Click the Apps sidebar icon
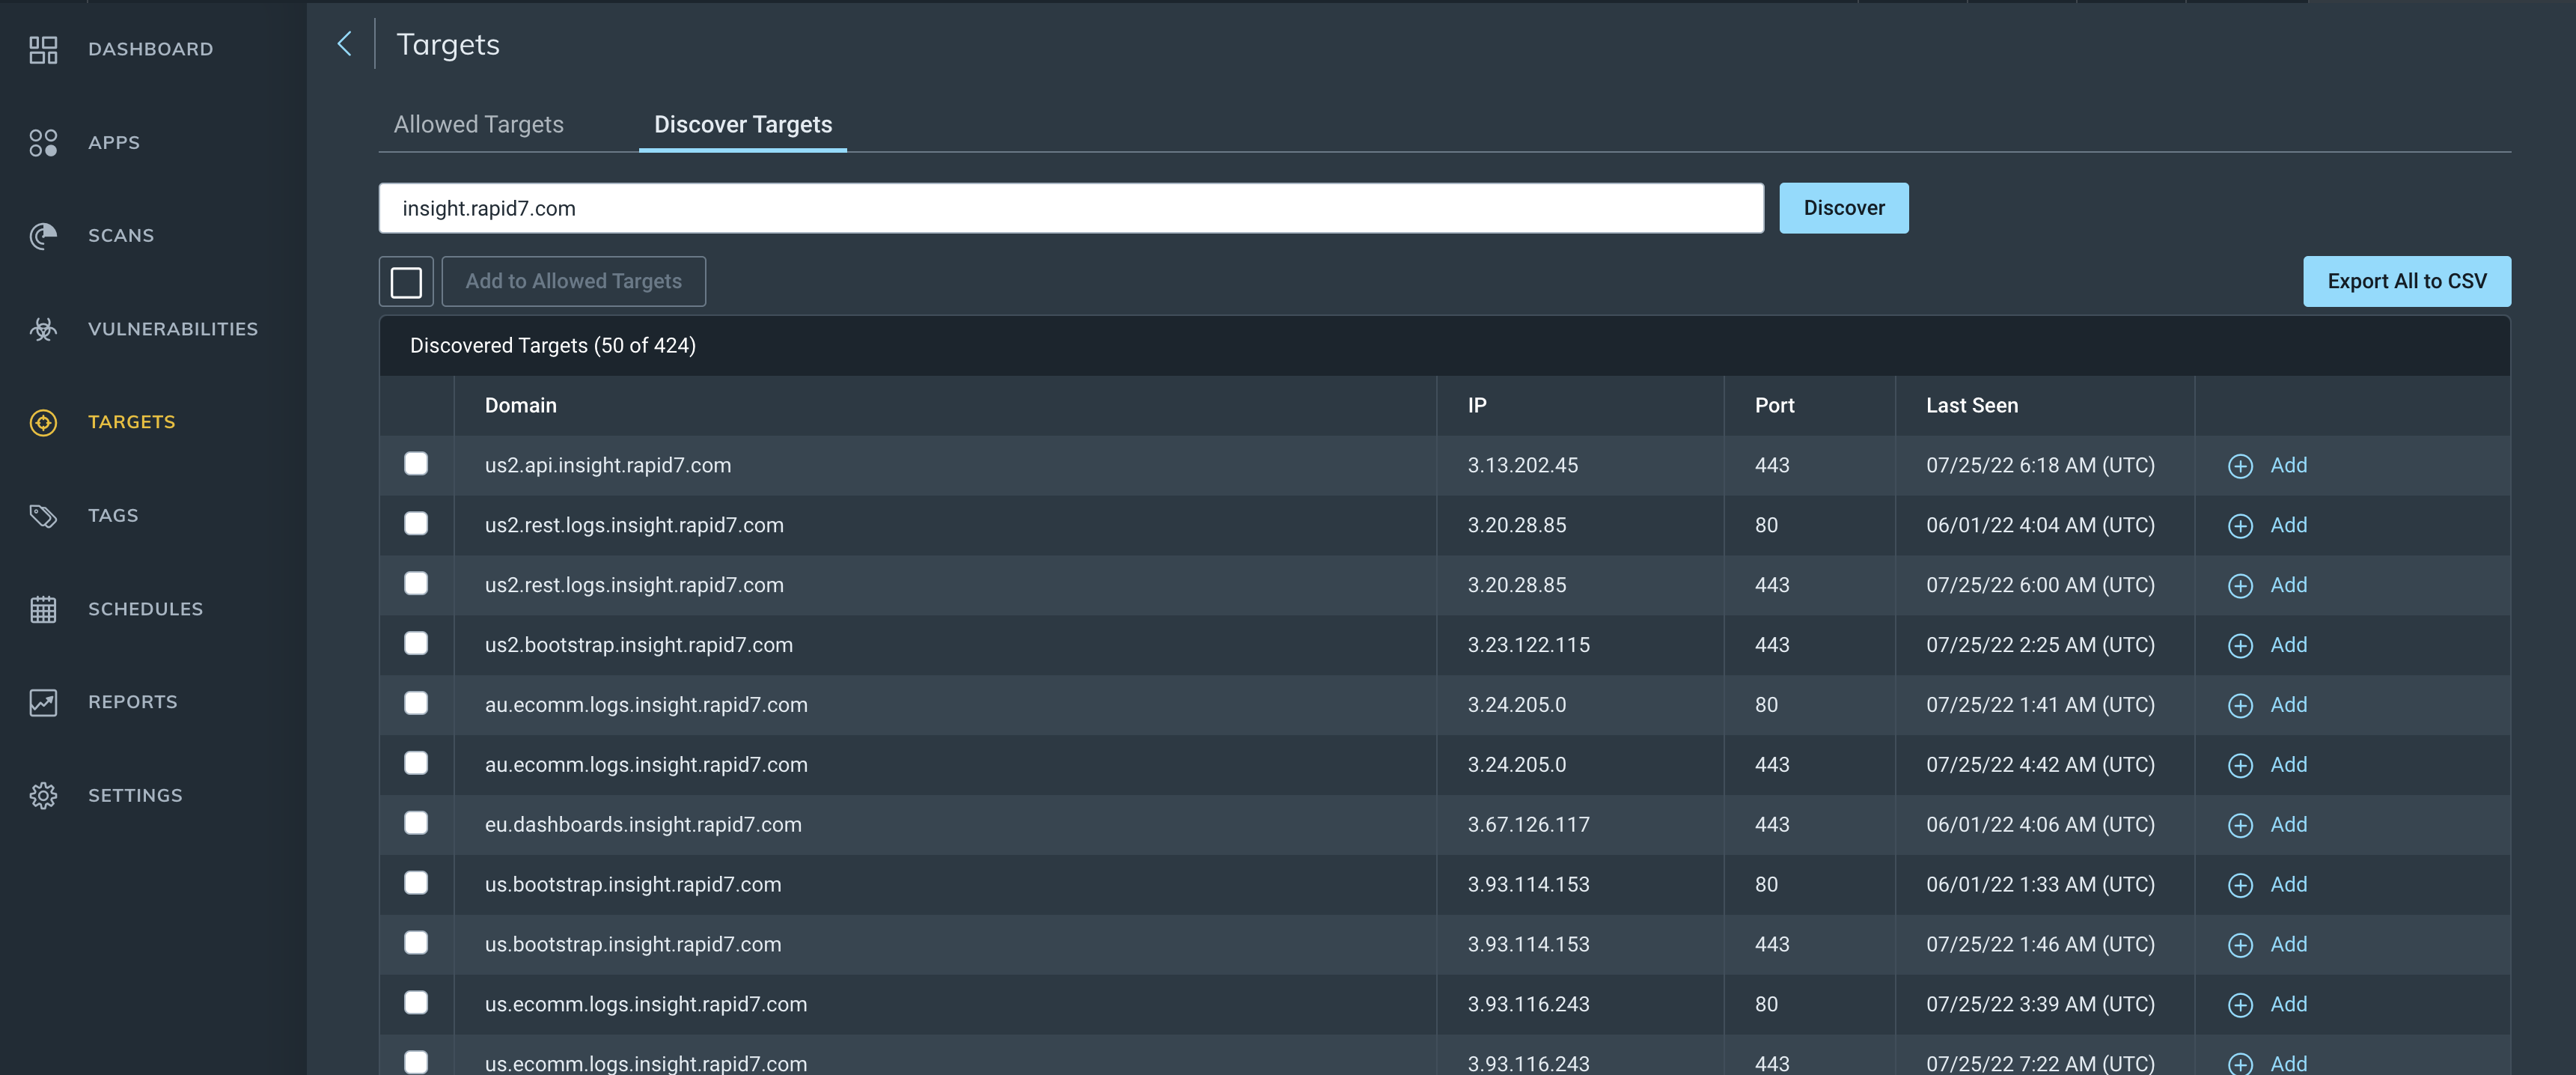2576x1075 pixels. (x=43, y=143)
